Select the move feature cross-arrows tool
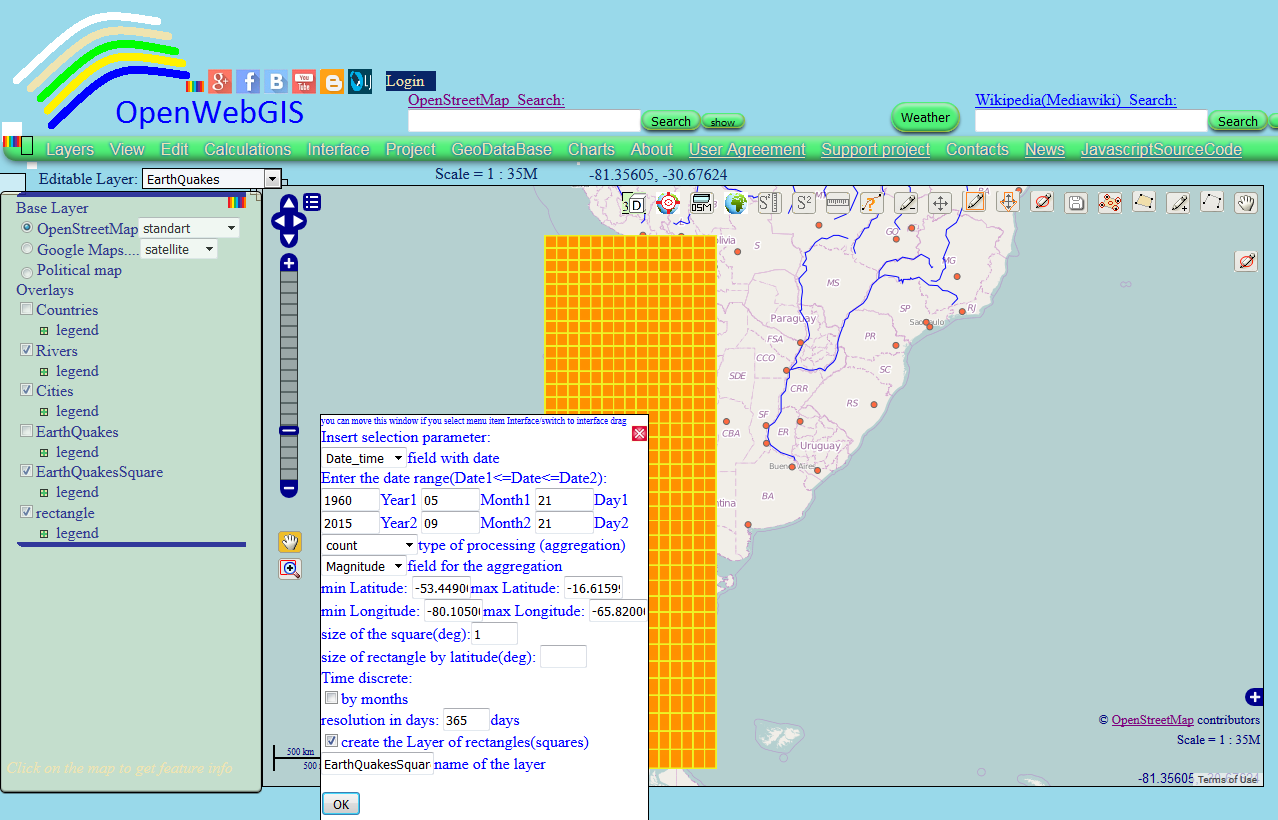 pos(940,202)
